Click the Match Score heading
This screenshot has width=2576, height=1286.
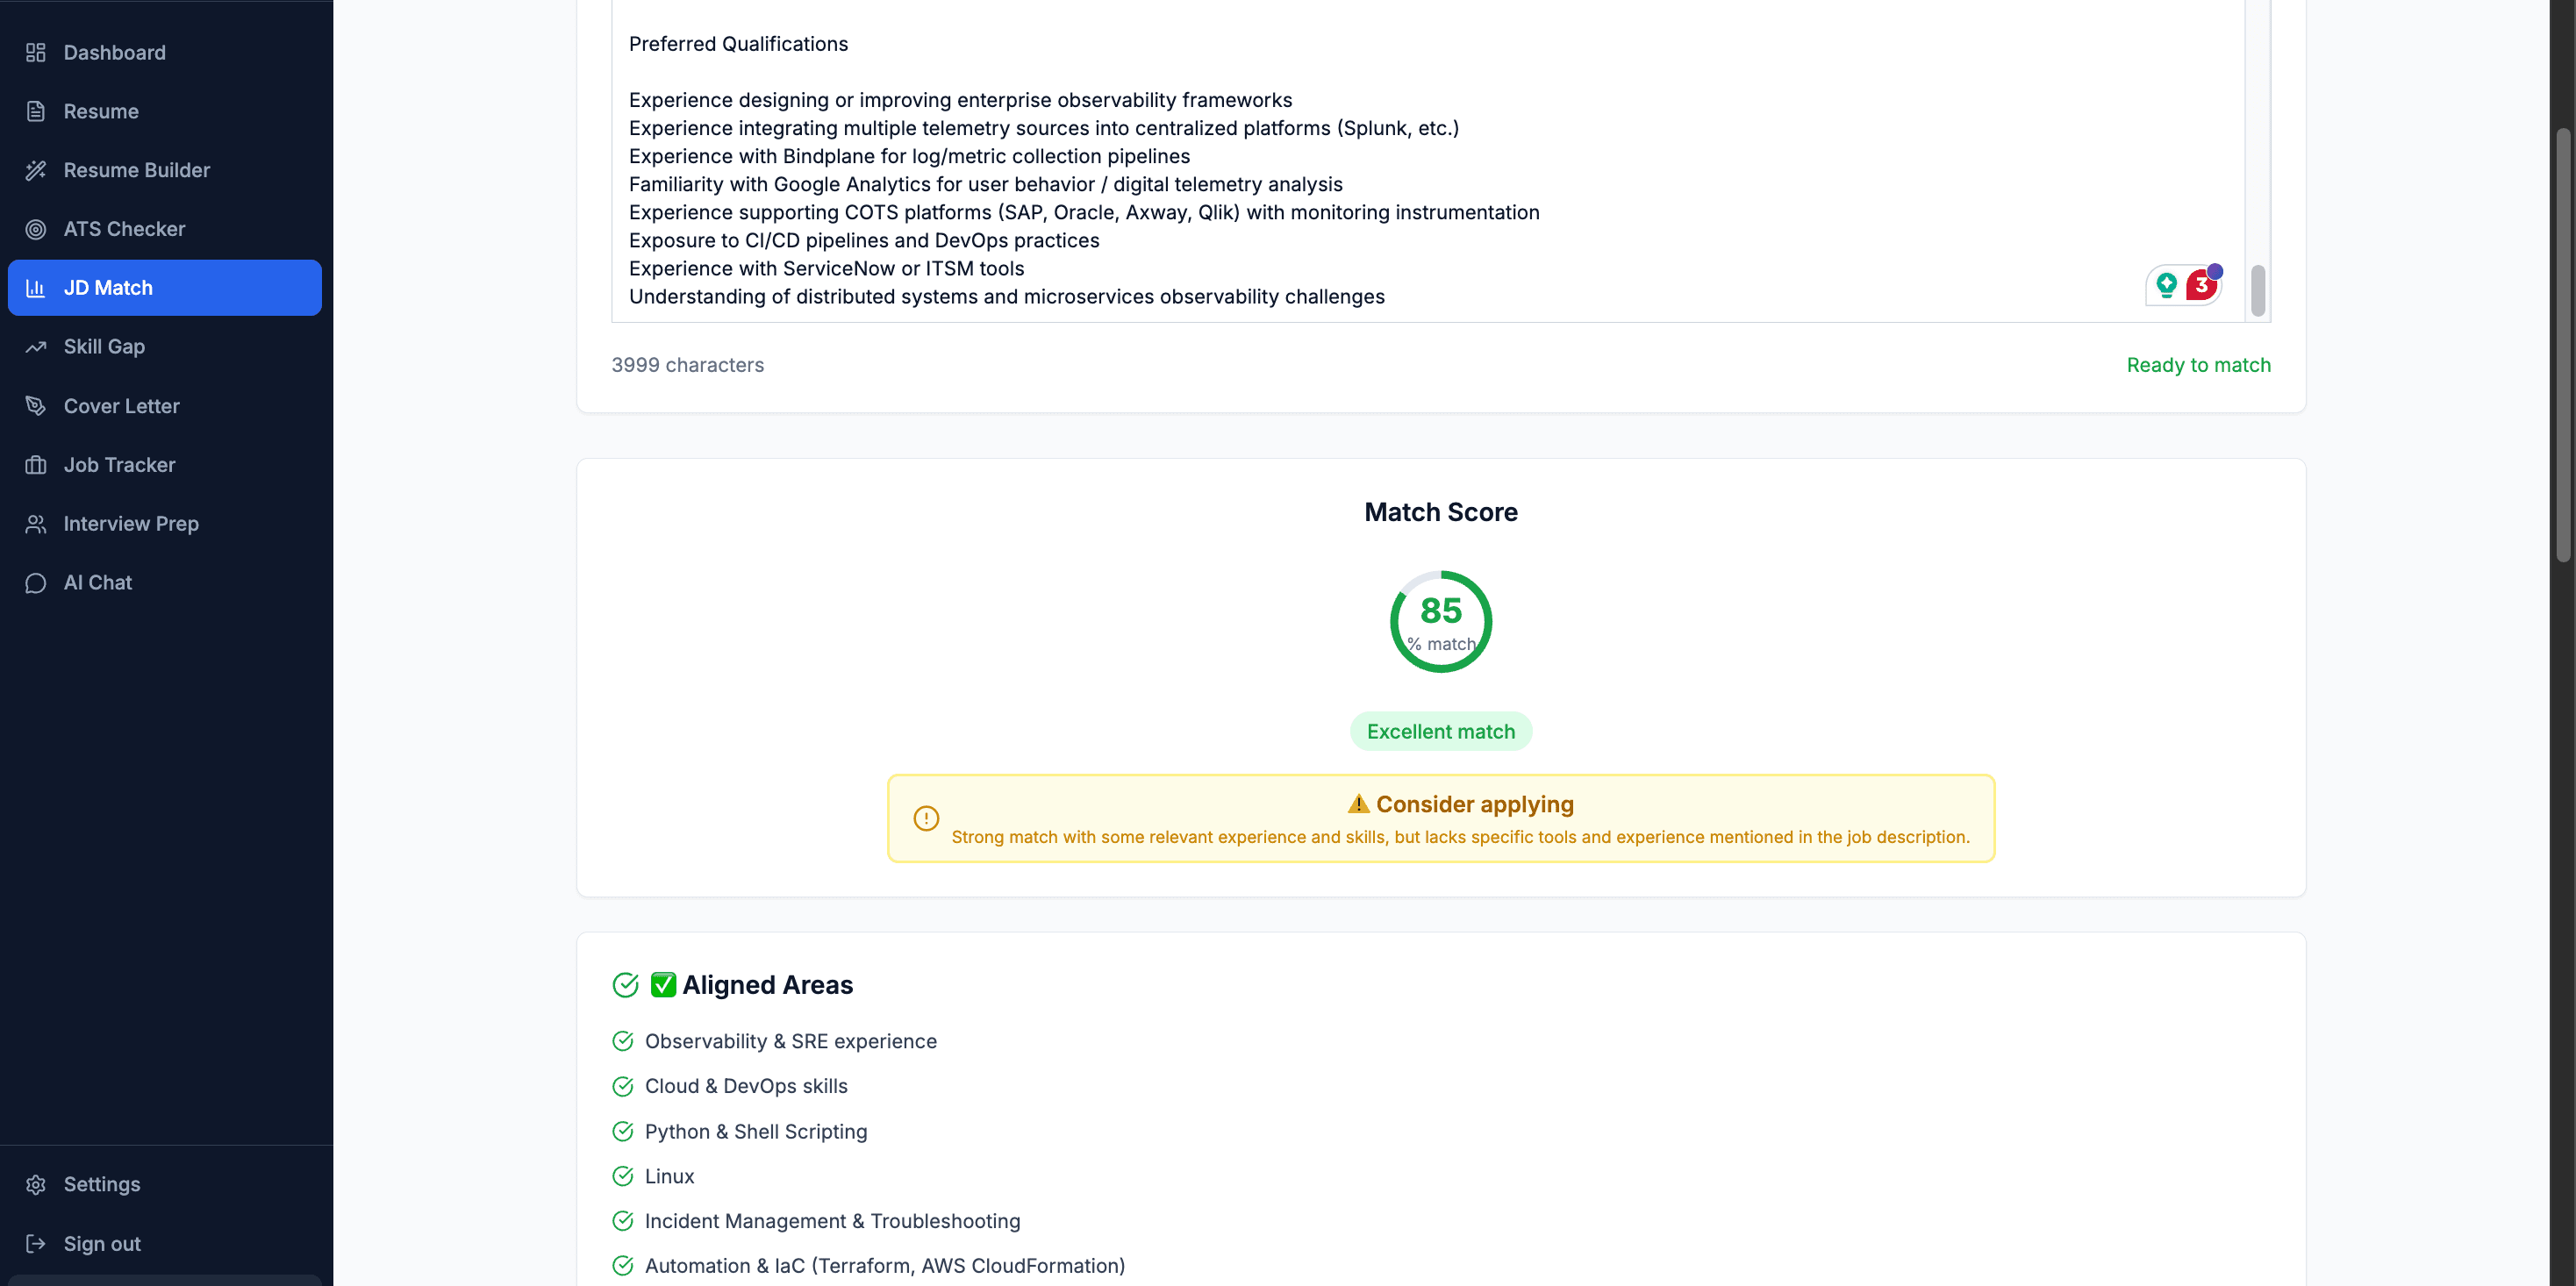(1441, 512)
